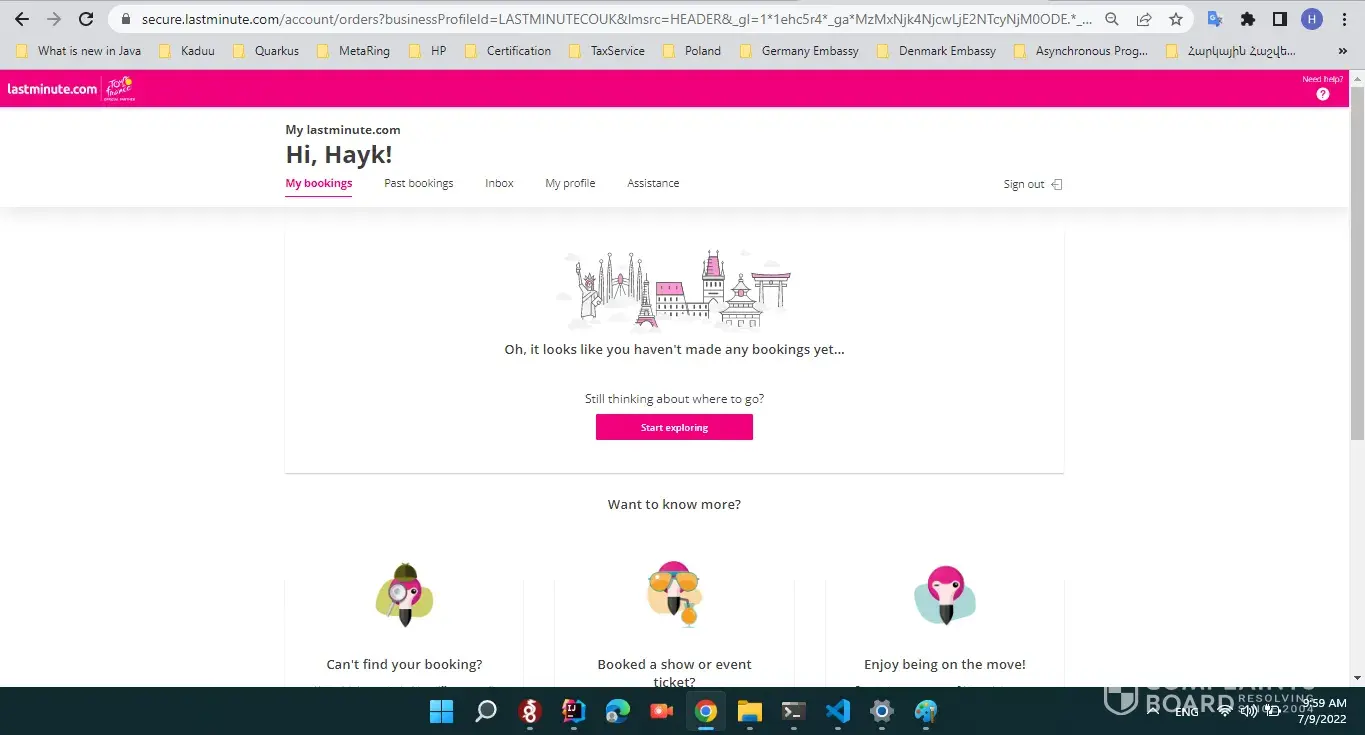Open Visual Studio Code from the taskbar
Viewport: 1365px width, 735px height.
point(837,711)
